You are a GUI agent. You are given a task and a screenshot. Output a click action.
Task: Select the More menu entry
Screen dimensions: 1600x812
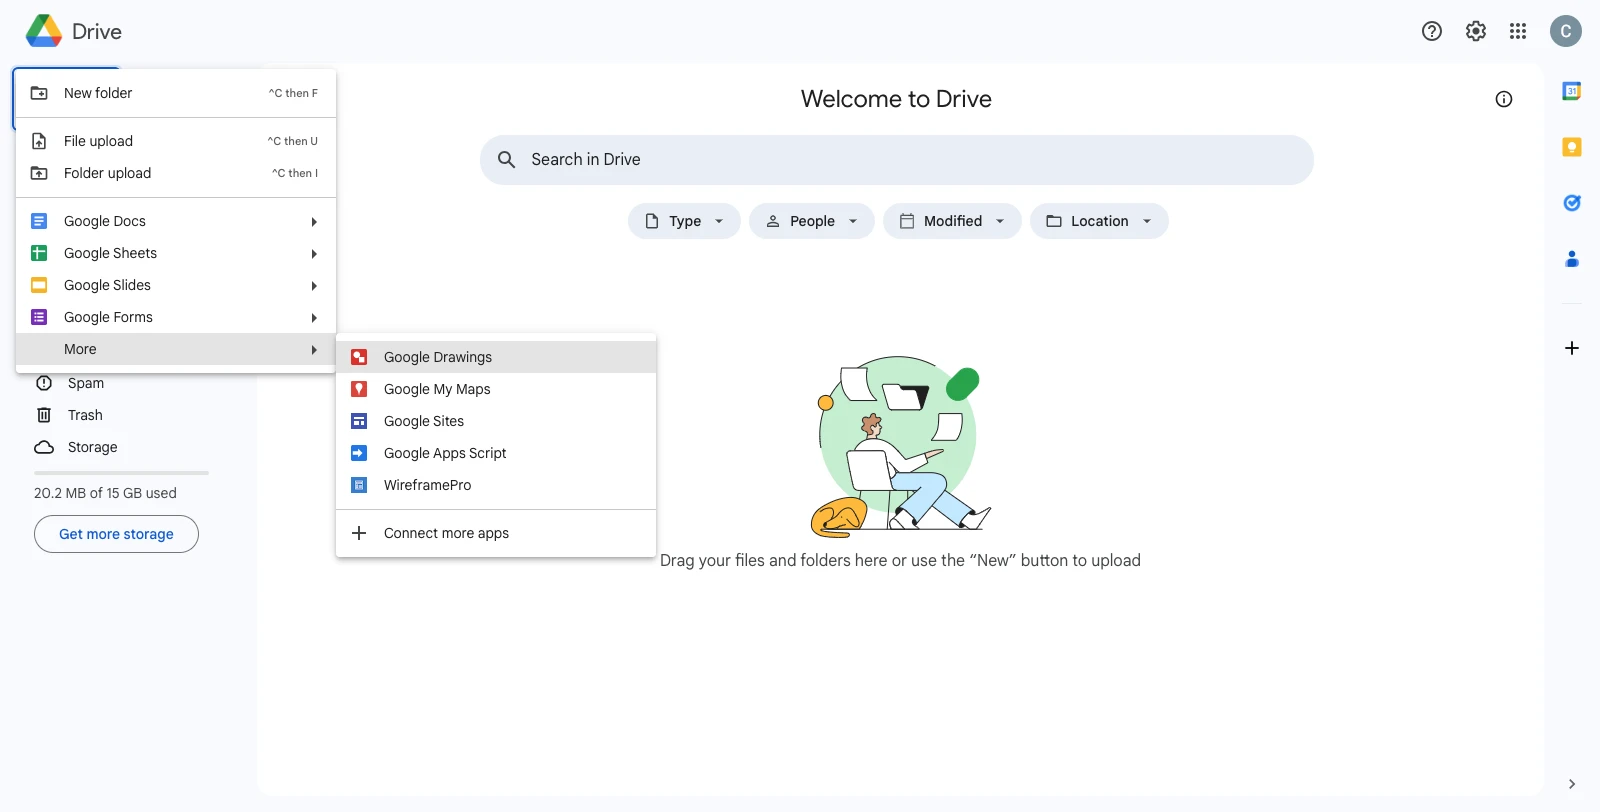click(176, 349)
